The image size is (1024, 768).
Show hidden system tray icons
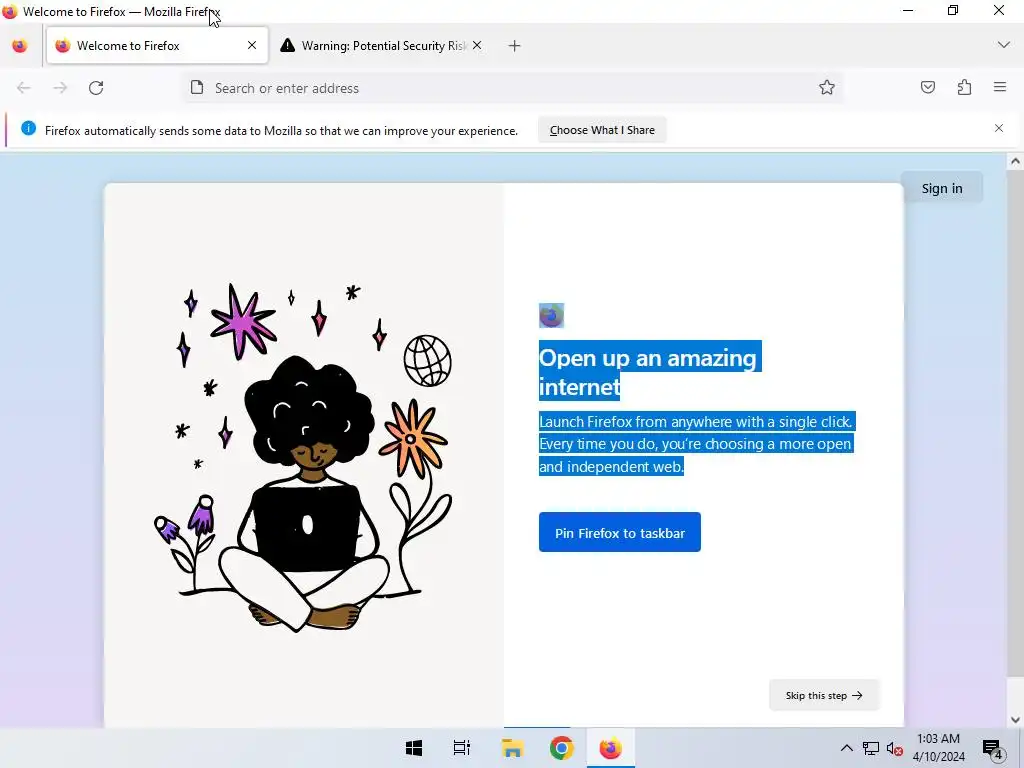846,748
